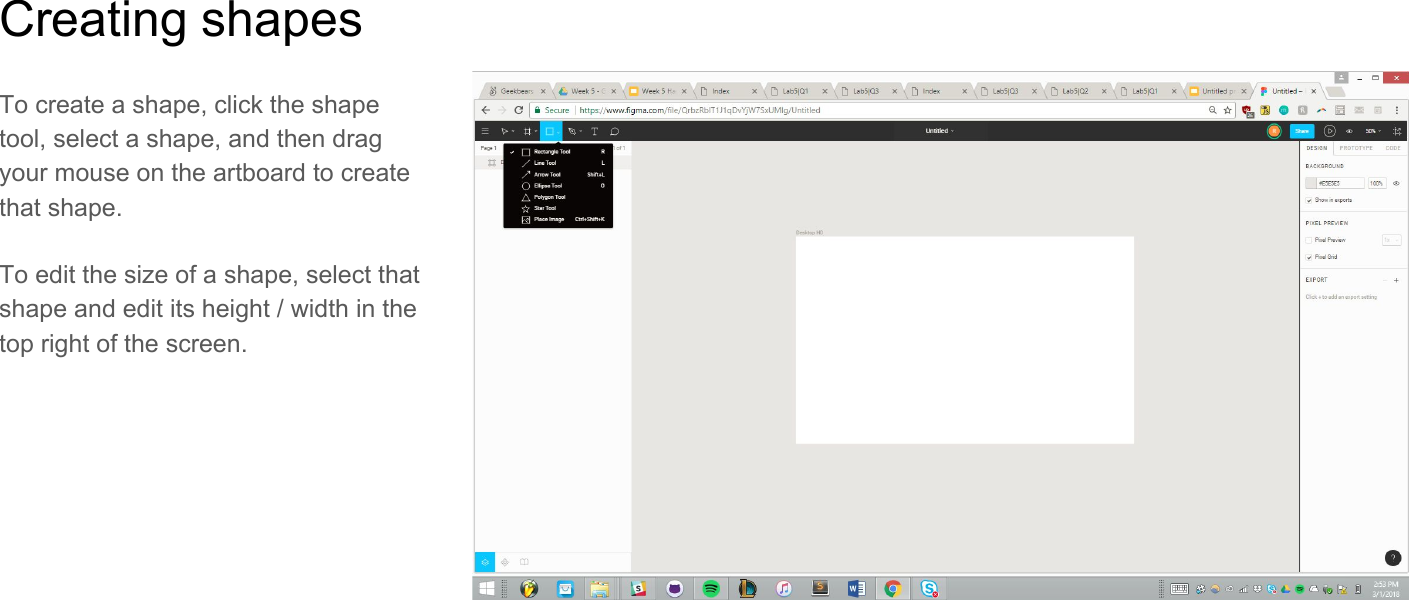Image resolution: width=1409 pixels, height=600 pixels.
Task: Open Spotify from the taskbar
Action: 711,589
